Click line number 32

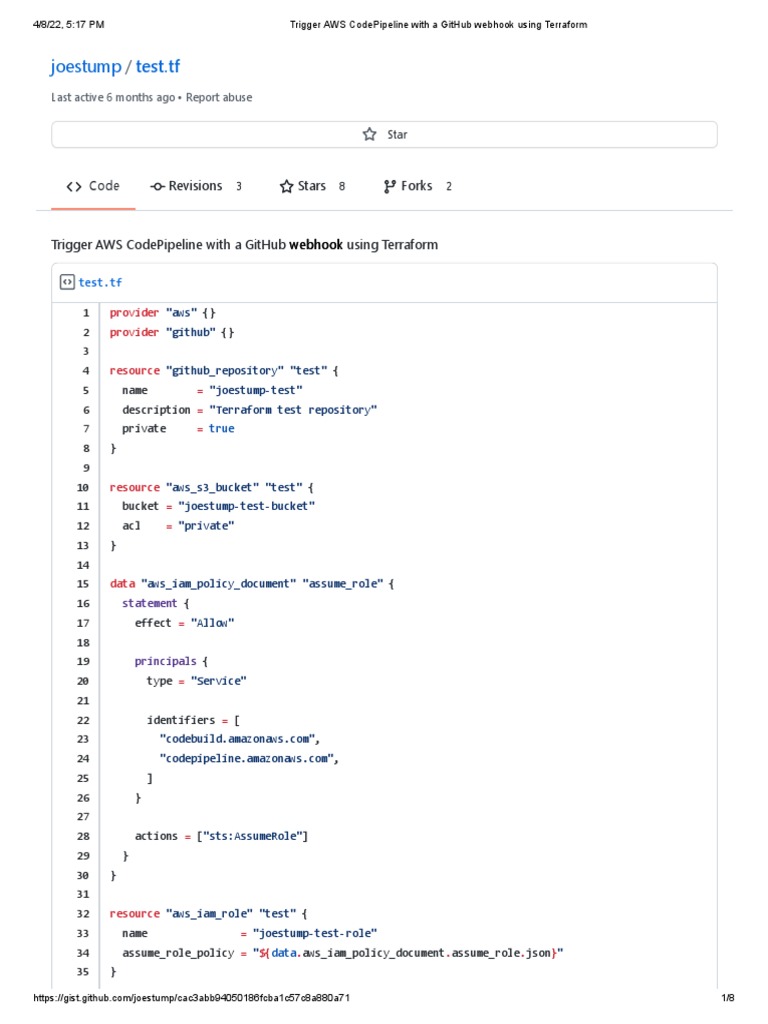83,914
